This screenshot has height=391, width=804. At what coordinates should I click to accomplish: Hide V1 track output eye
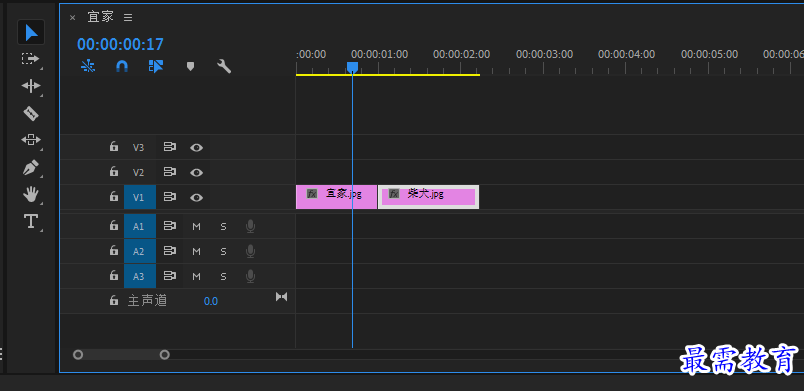(x=196, y=198)
